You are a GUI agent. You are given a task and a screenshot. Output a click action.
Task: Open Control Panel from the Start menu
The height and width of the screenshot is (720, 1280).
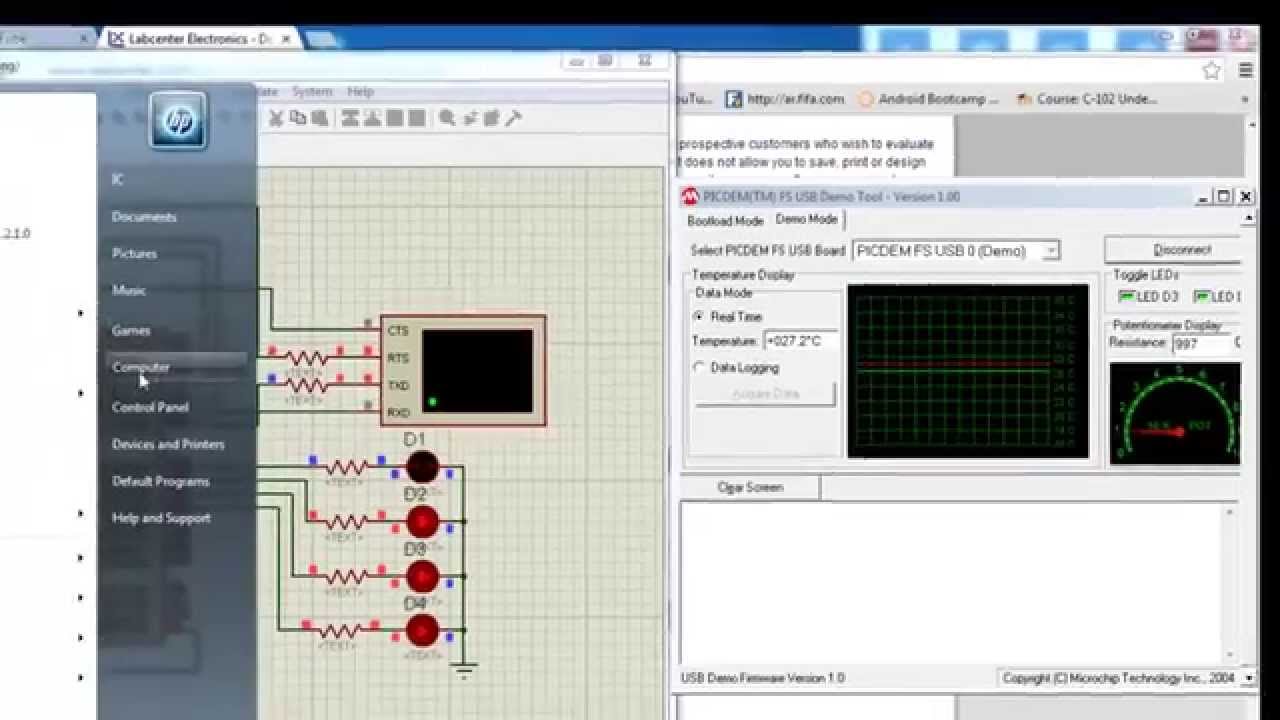pyautogui.click(x=150, y=407)
